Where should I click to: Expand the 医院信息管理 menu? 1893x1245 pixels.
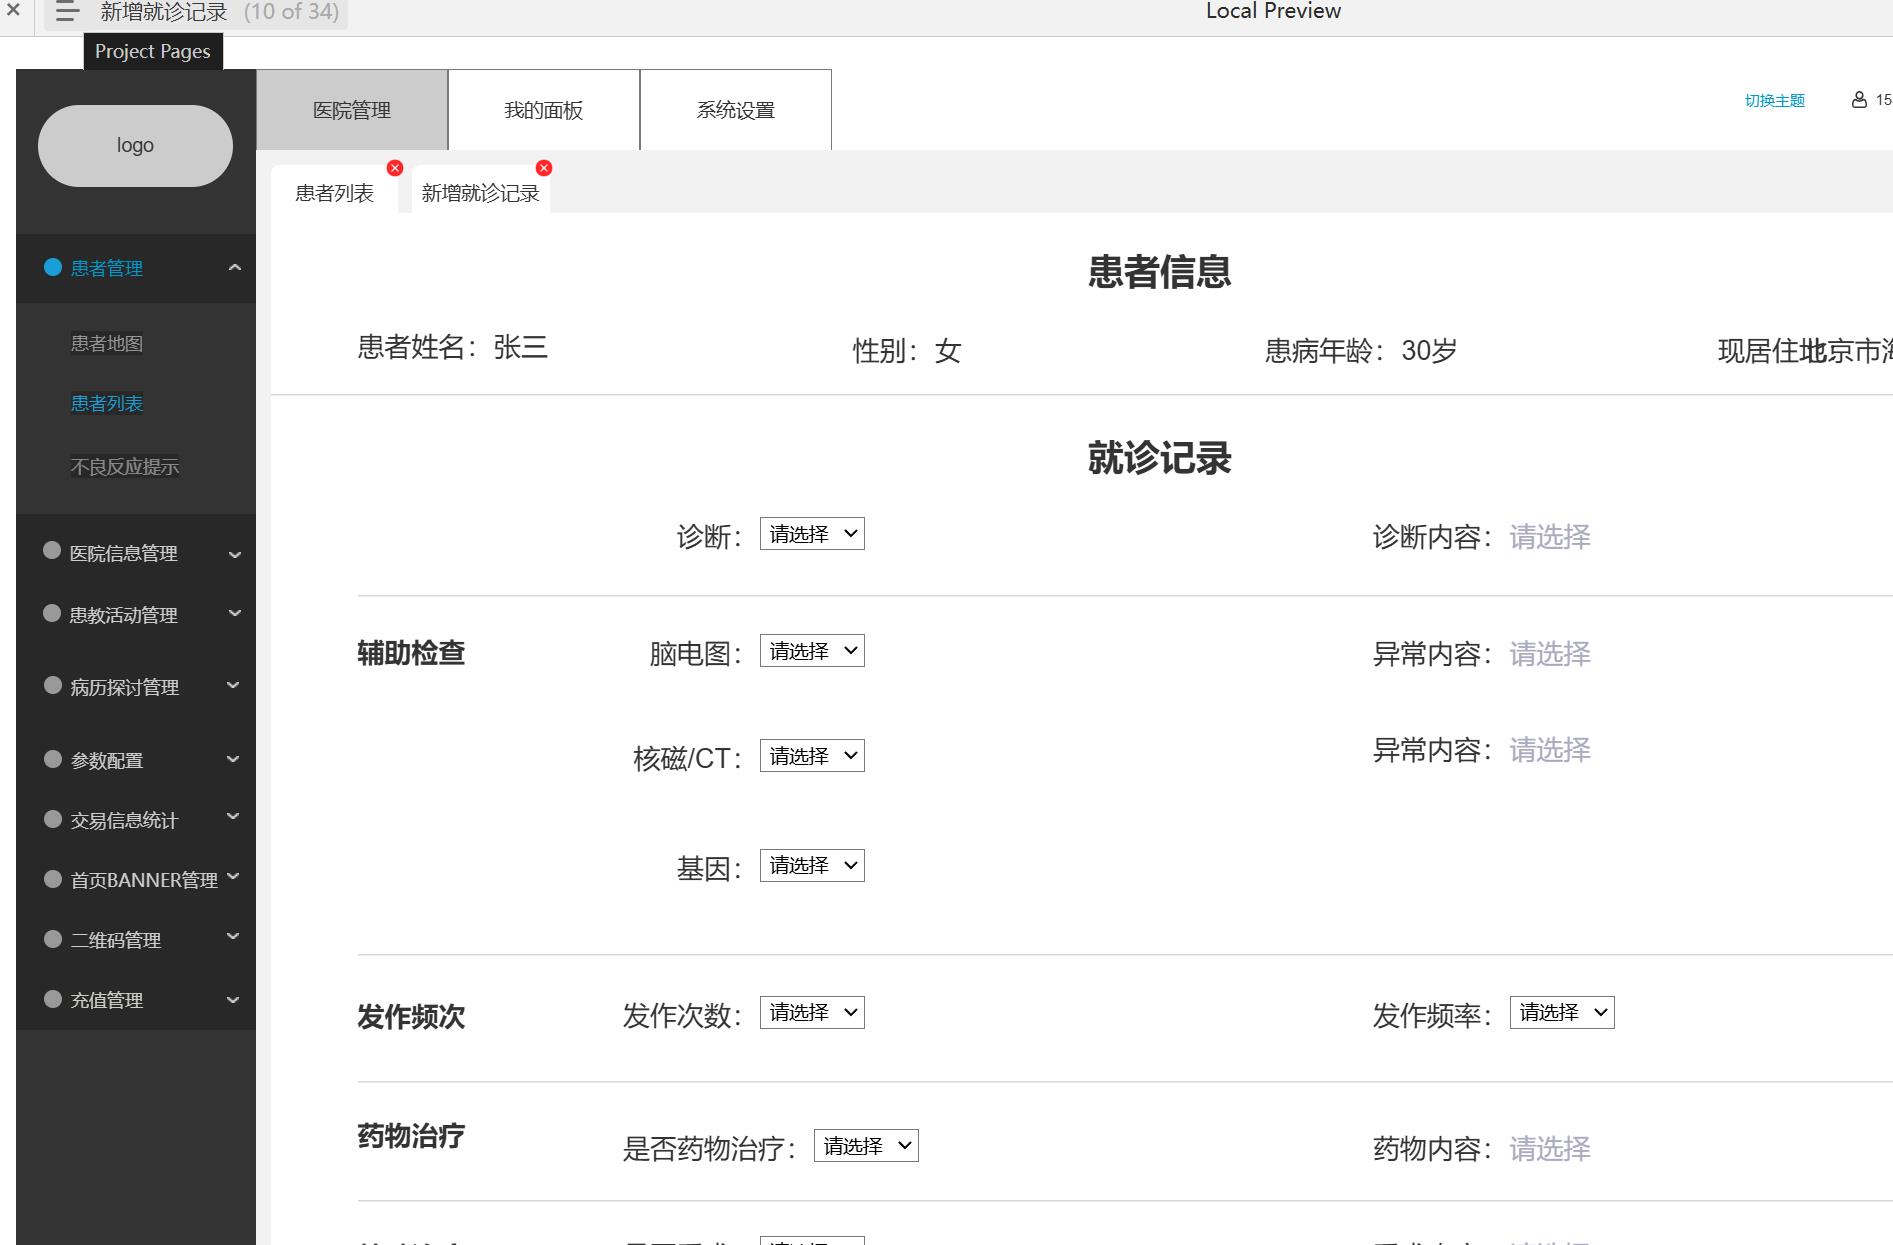235,554
